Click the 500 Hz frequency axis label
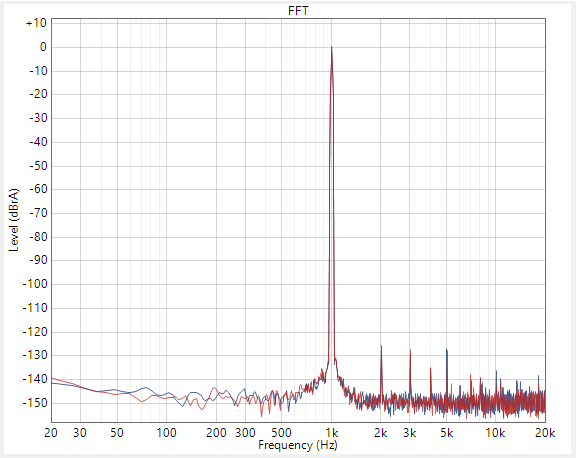 click(x=281, y=433)
